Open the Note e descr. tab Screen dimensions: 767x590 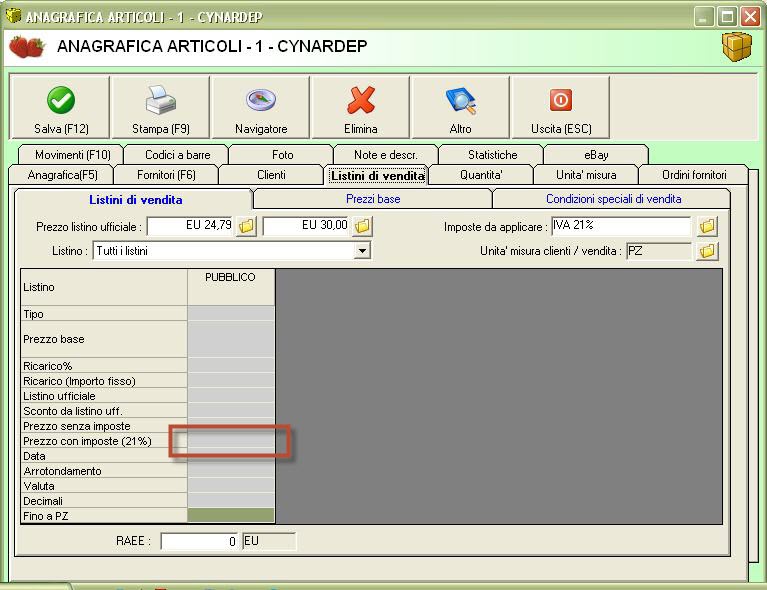click(385, 155)
